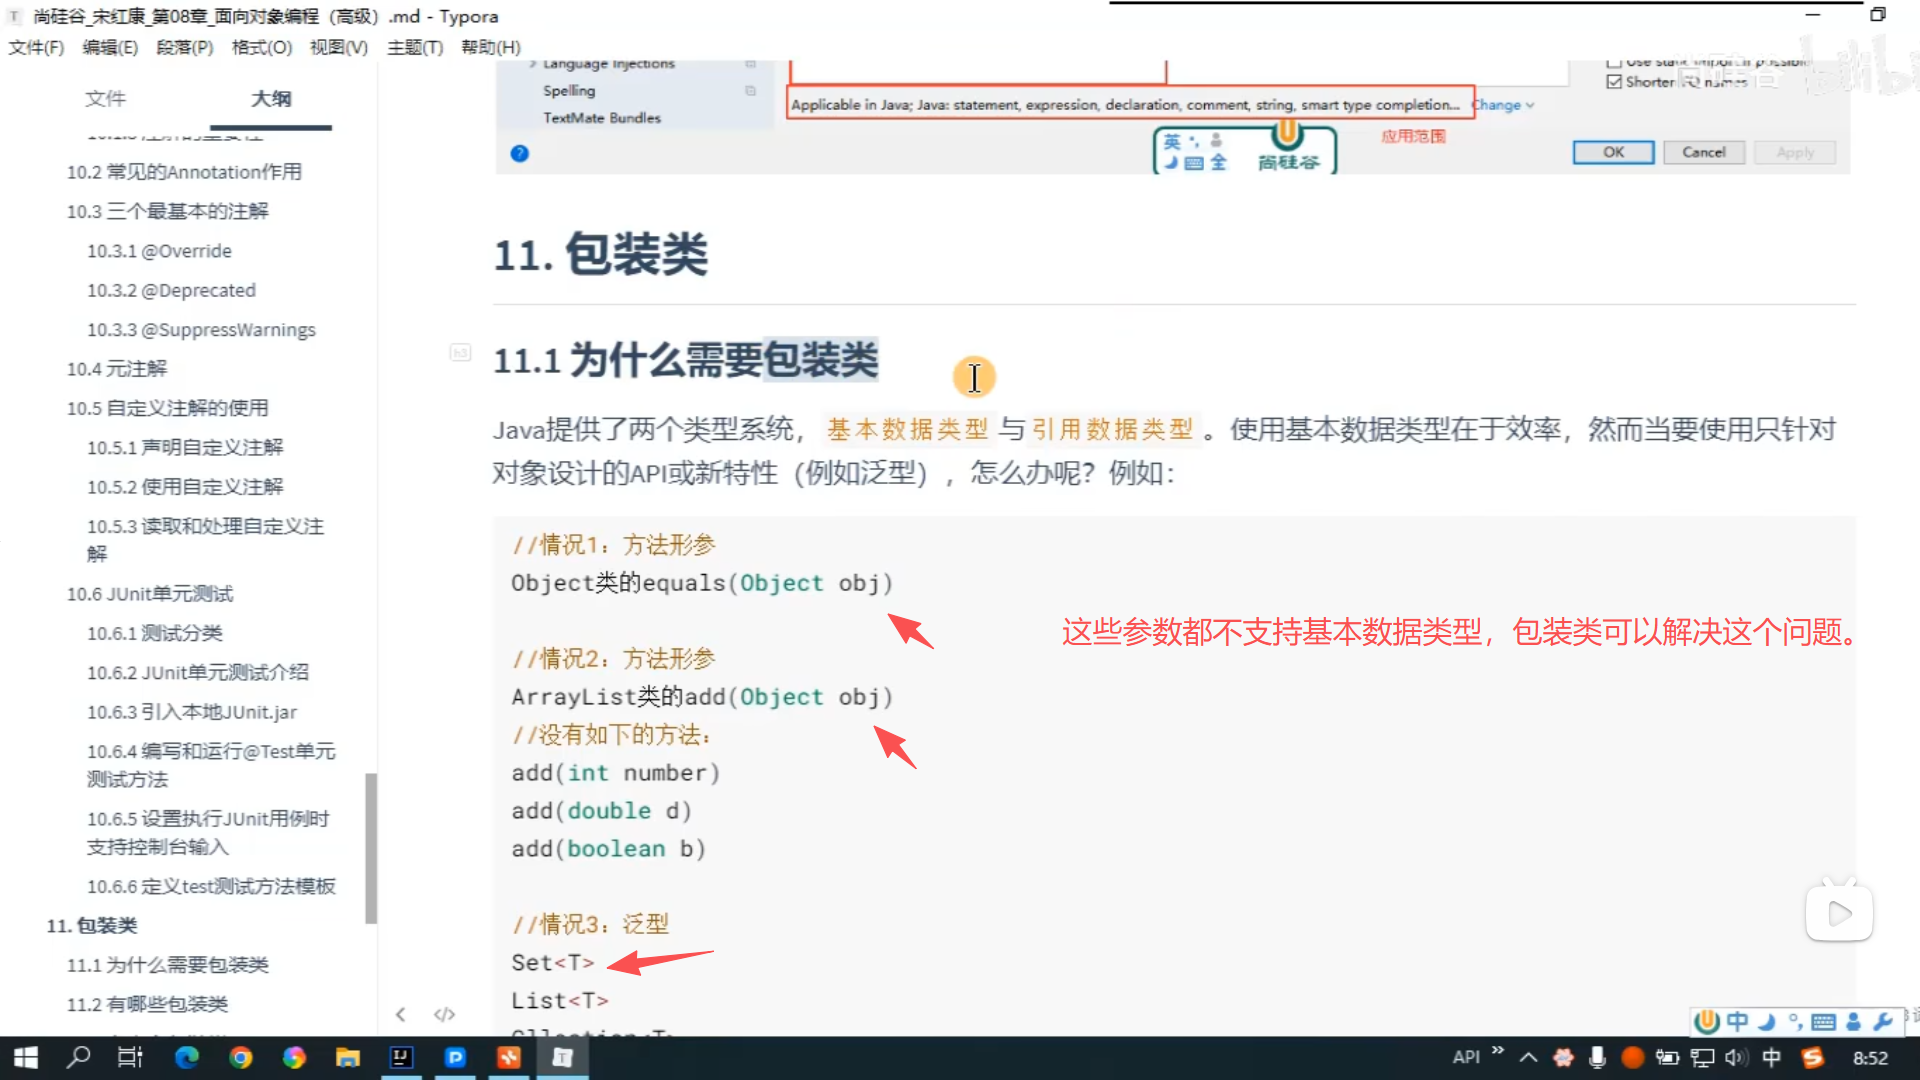Open IntelliJ IDEA from taskbar
Viewport: 1920px width, 1080px height.
pyautogui.click(x=401, y=1057)
